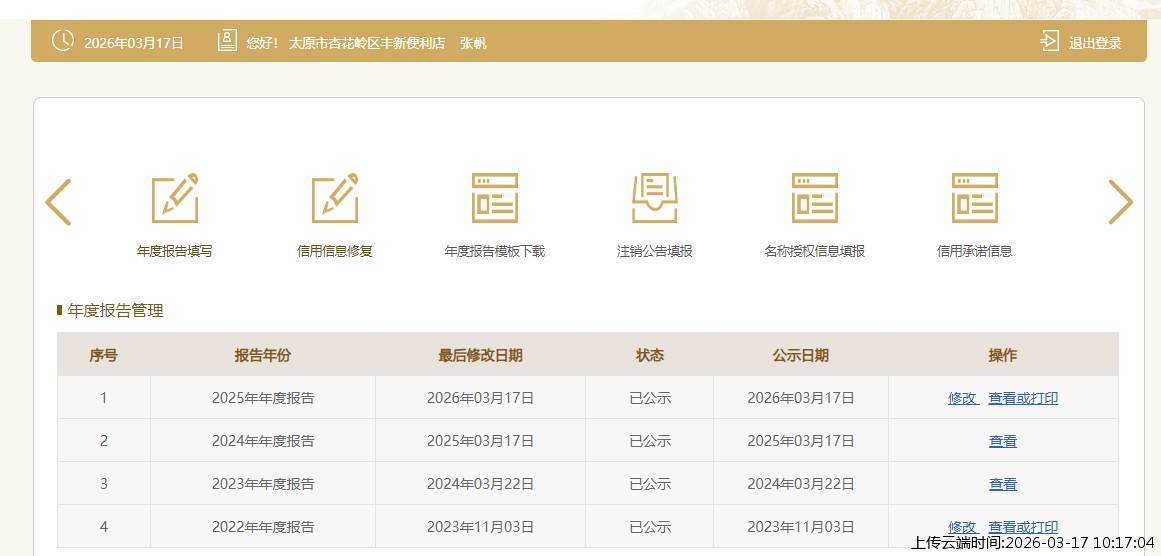Click the 年度报告填写 label text
Image resolution: width=1161 pixels, height=556 pixels.
coord(175,251)
